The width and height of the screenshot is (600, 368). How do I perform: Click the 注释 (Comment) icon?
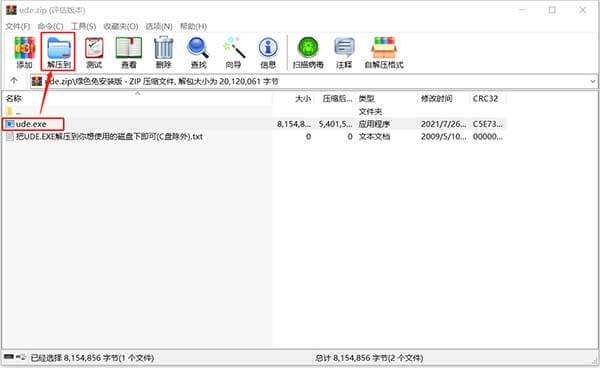(x=344, y=52)
